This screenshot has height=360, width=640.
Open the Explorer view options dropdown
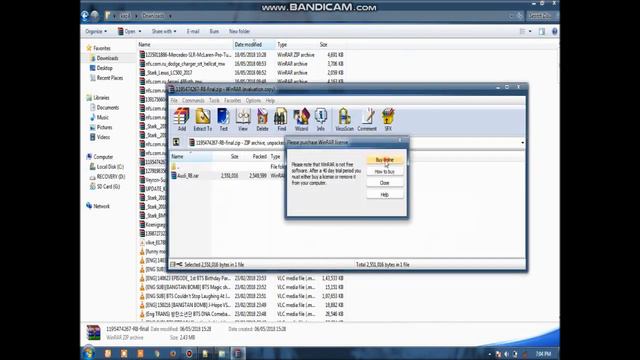[530, 31]
